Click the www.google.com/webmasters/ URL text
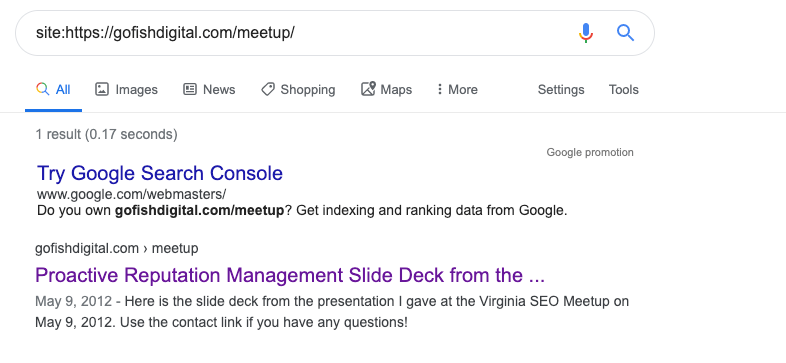 (x=131, y=194)
